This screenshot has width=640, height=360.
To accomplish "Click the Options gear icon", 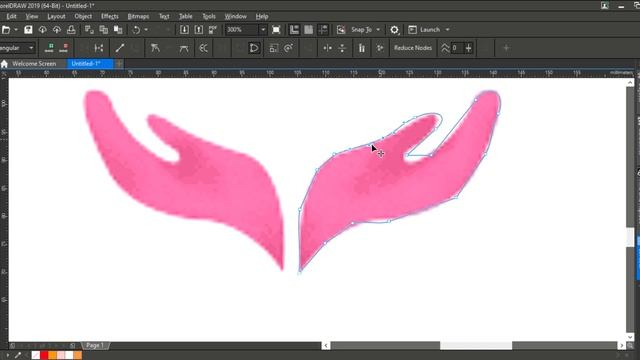I will tap(394, 30).
